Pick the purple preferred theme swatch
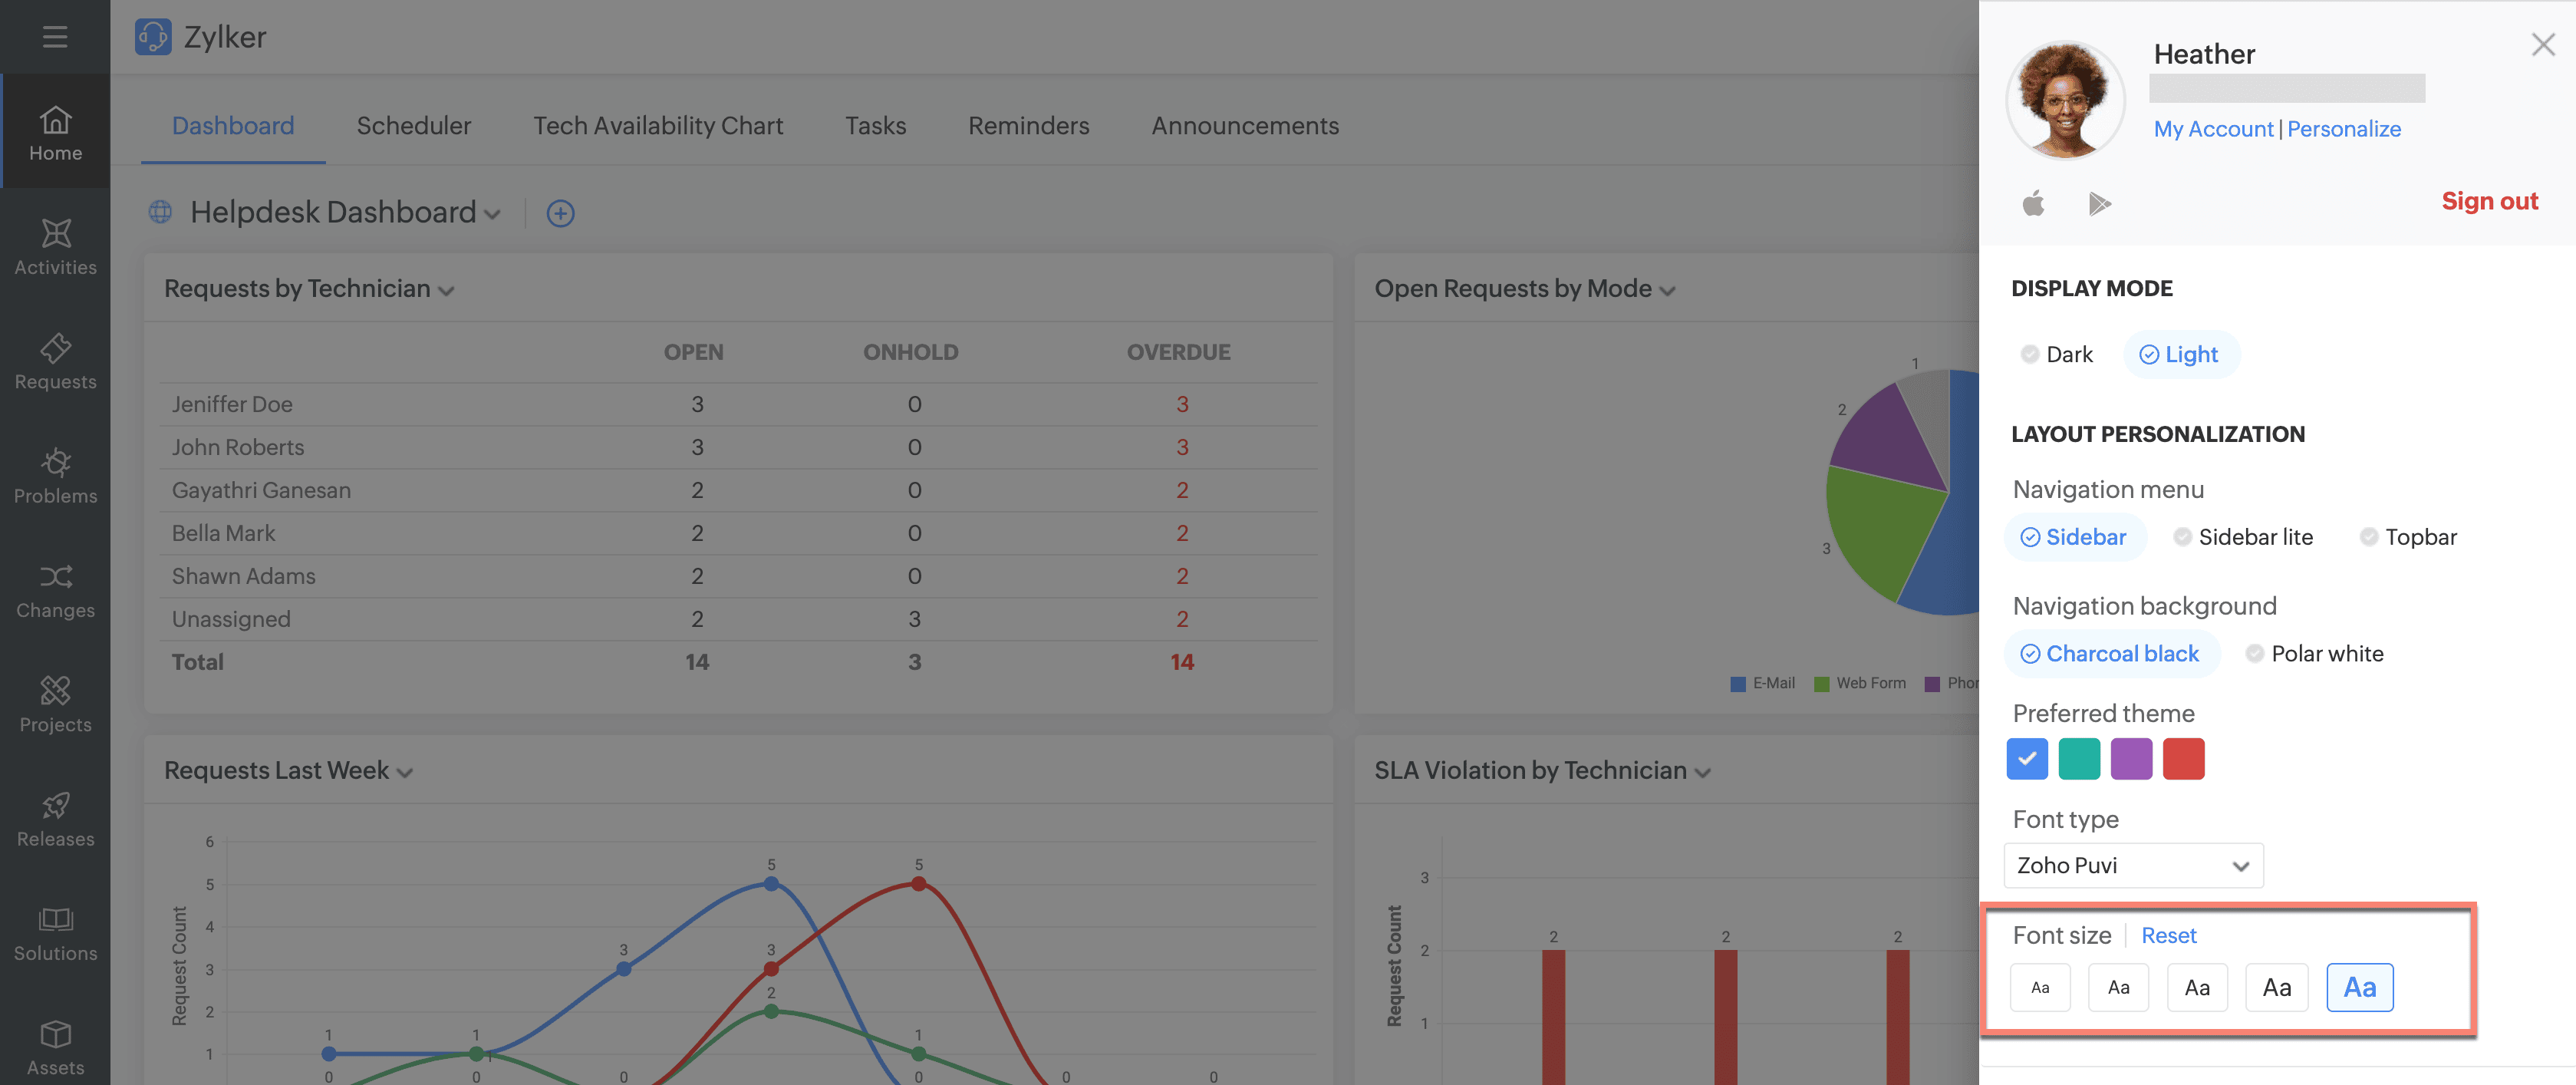Viewport: 2576px width, 1085px height. [2131, 759]
